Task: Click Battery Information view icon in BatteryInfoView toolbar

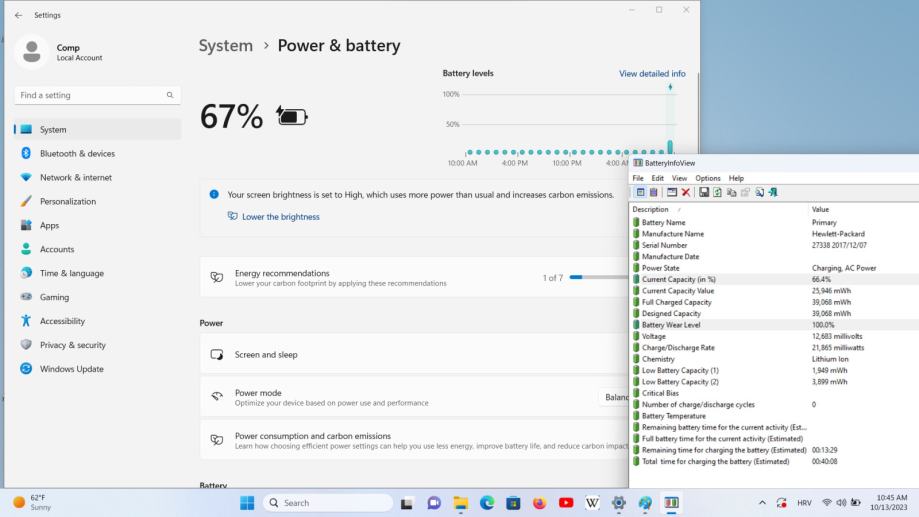Action: (640, 192)
